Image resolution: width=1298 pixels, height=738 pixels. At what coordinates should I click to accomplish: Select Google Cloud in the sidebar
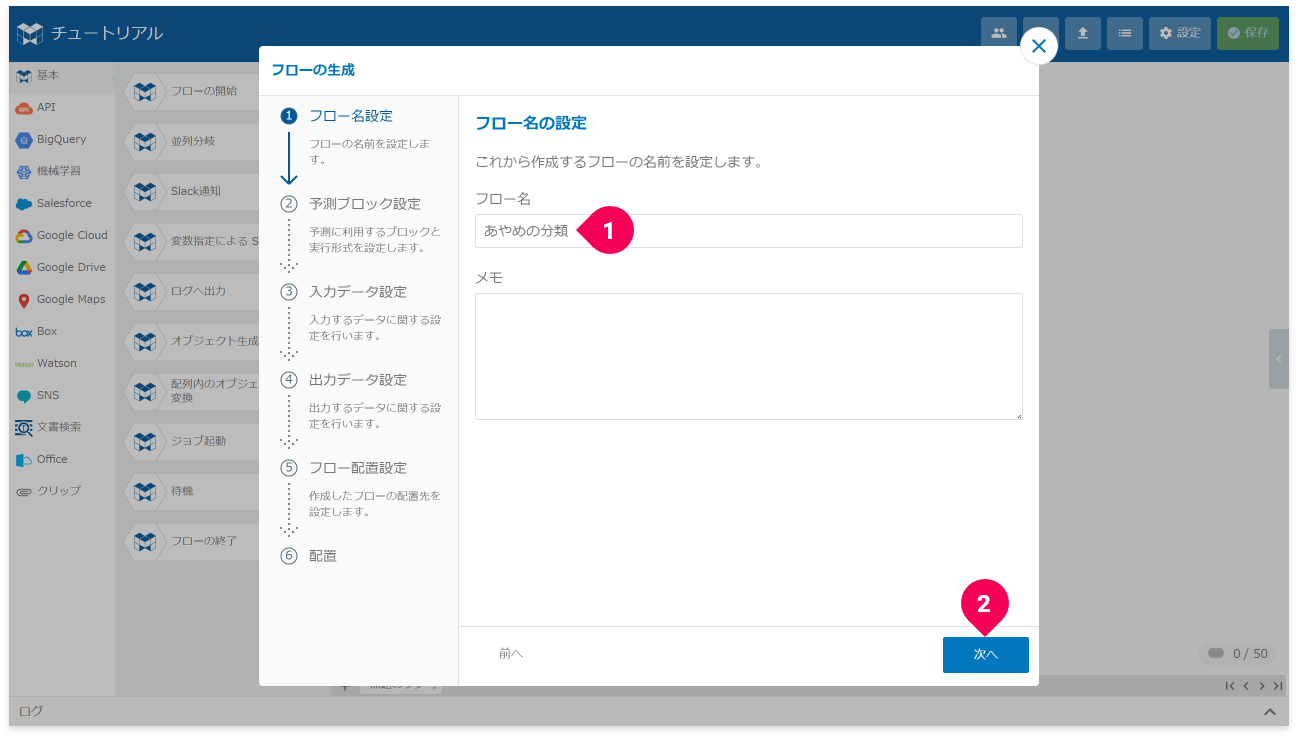pos(62,235)
